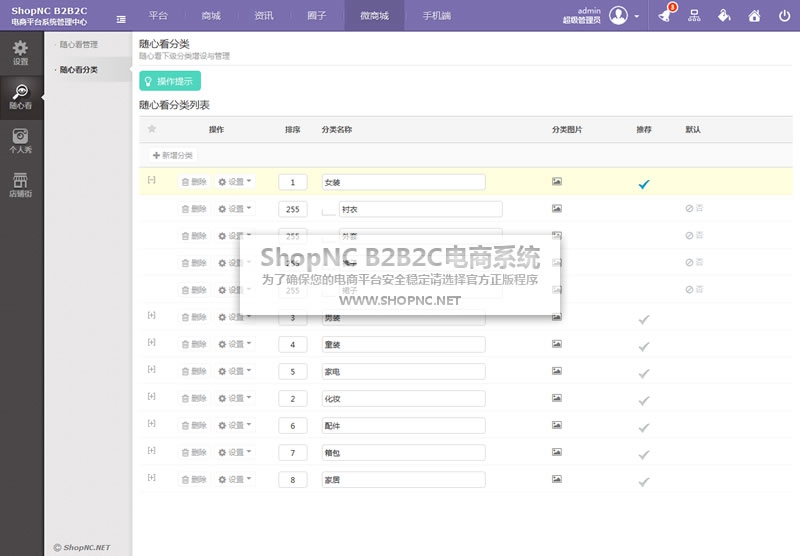Click the admin user avatar icon
Image resolution: width=800 pixels, height=556 pixels.
click(x=618, y=15)
